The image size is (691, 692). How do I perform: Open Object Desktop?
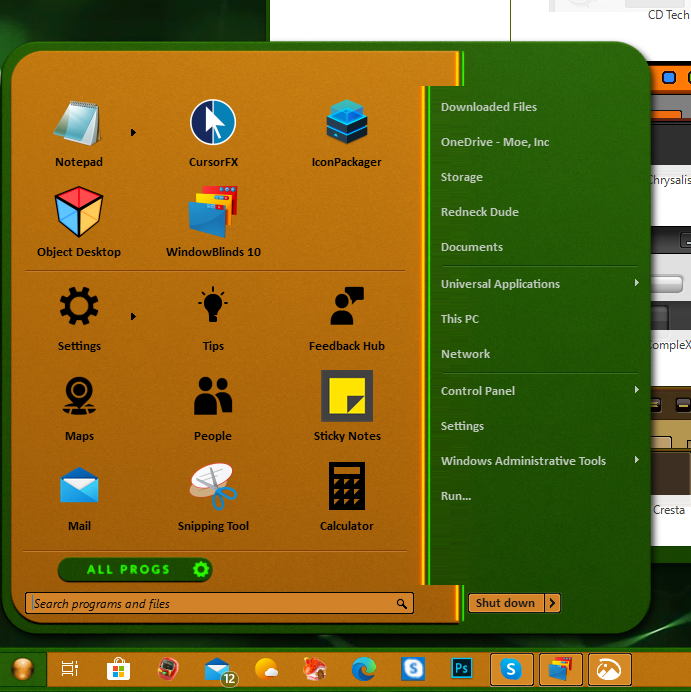click(79, 221)
